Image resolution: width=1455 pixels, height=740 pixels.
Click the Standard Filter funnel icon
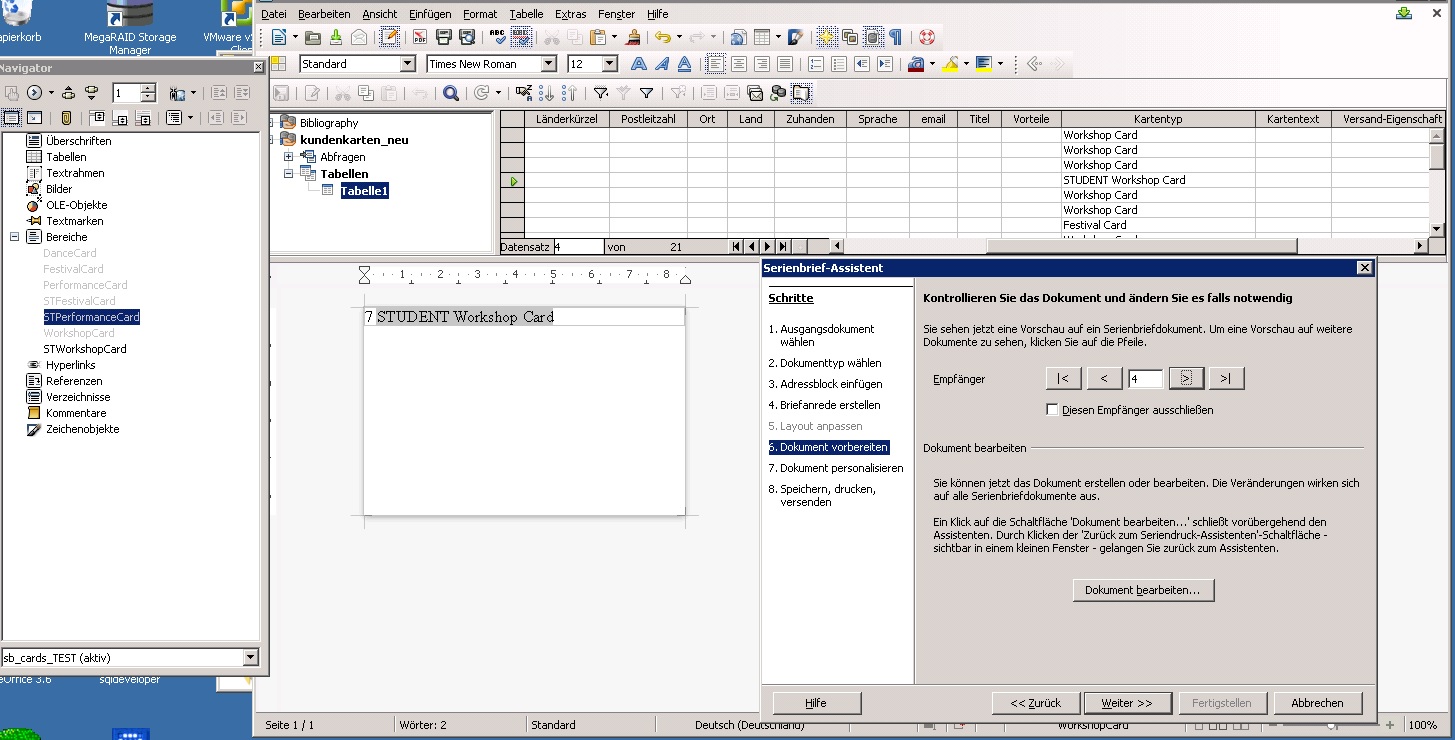[x=646, y=93]
